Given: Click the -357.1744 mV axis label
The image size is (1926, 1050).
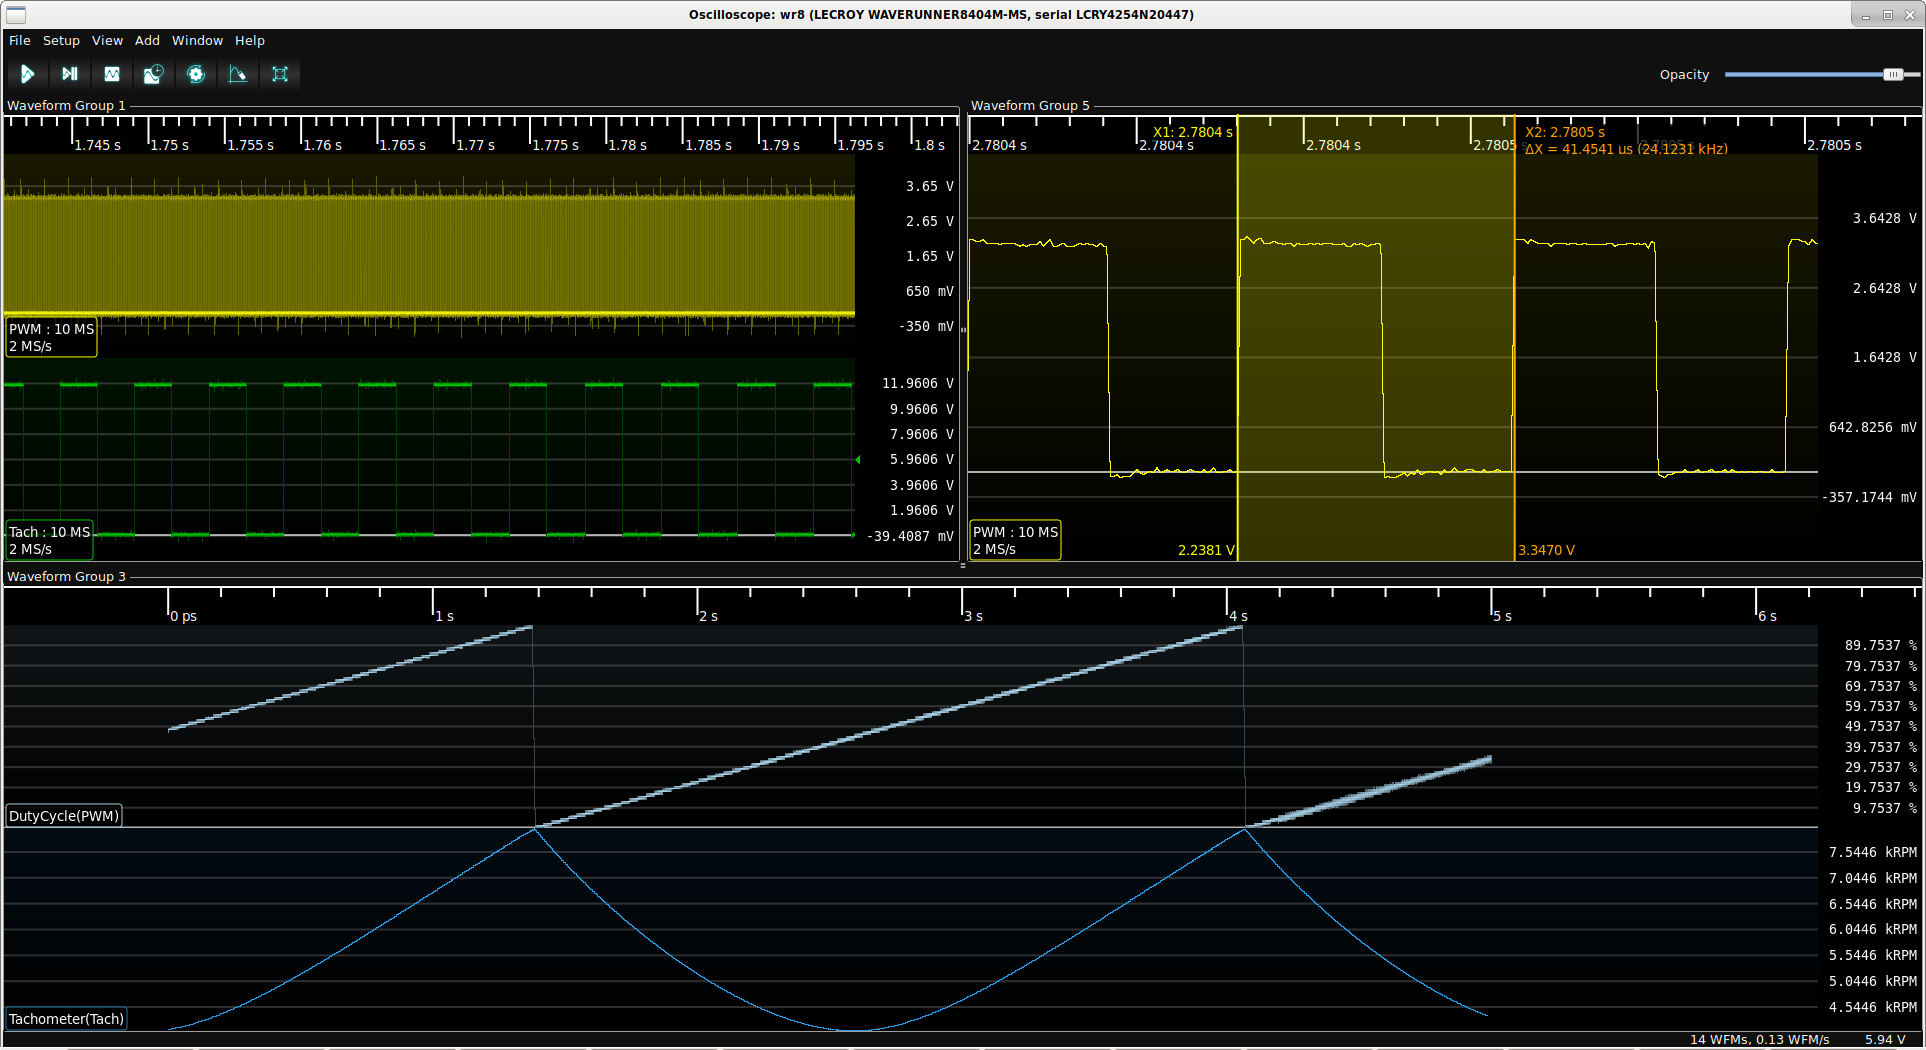Looking at the screenshot, I should pos(1869,497).
